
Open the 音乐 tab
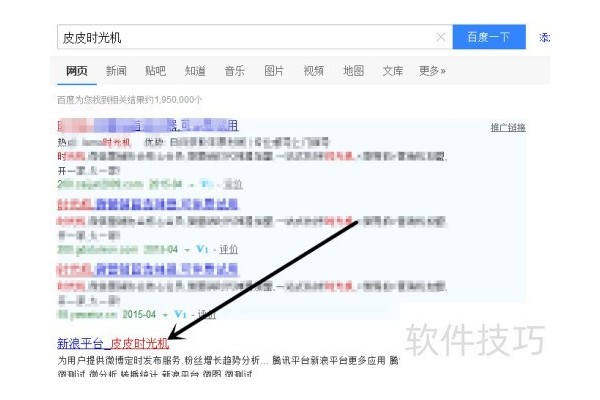click(235, 71)
